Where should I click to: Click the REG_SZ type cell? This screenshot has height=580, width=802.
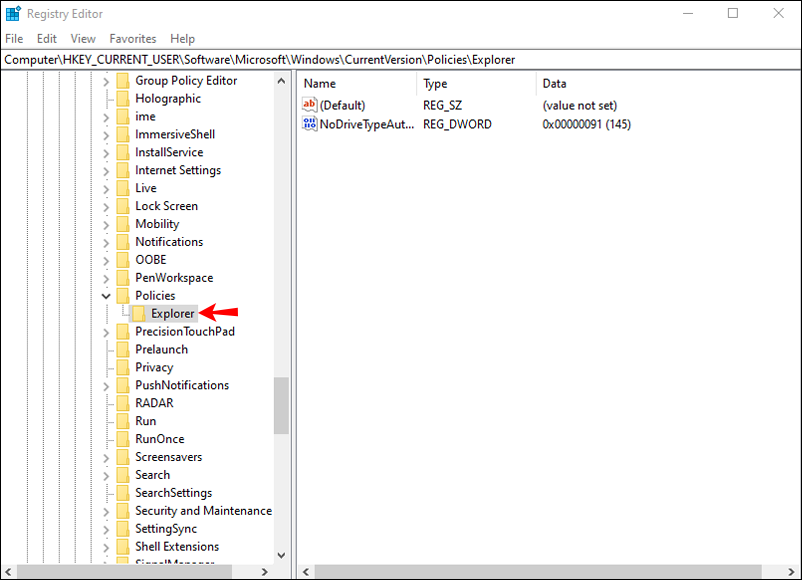click(442, 105)
